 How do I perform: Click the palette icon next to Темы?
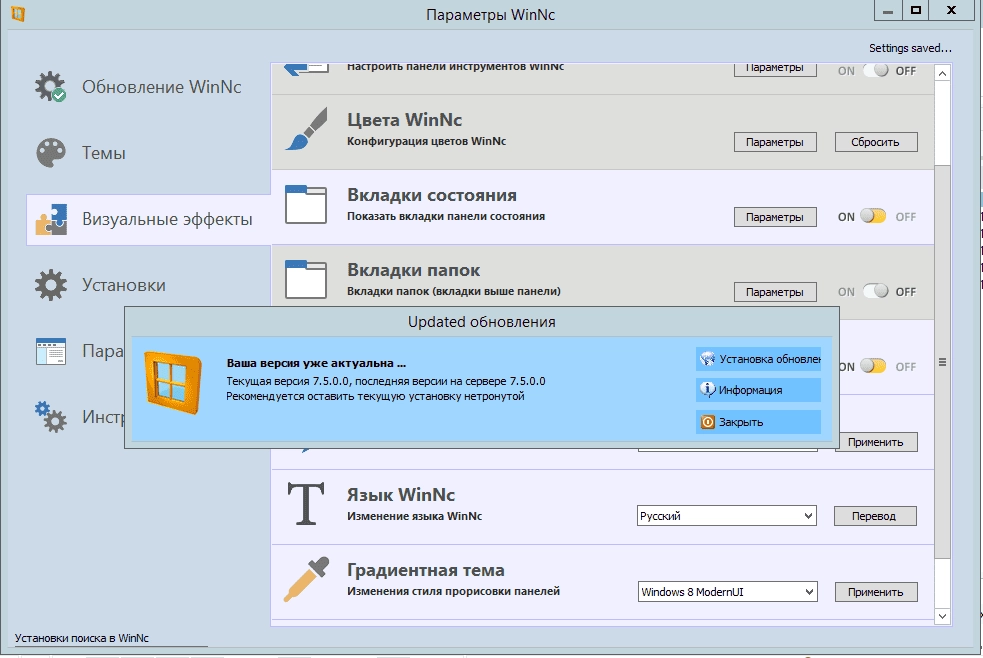click(x=50, y=153)
